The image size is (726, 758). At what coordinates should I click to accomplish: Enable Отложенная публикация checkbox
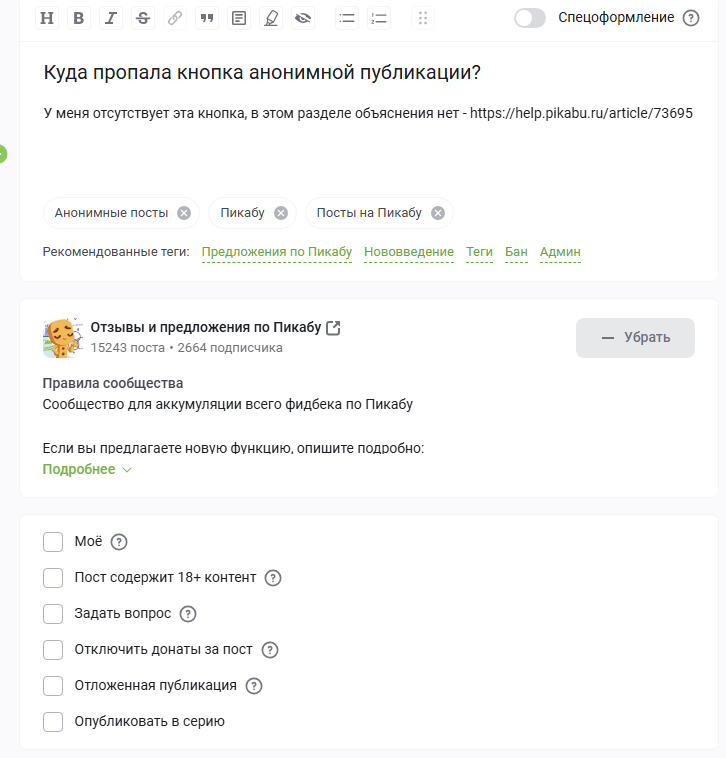pos(53,686)
